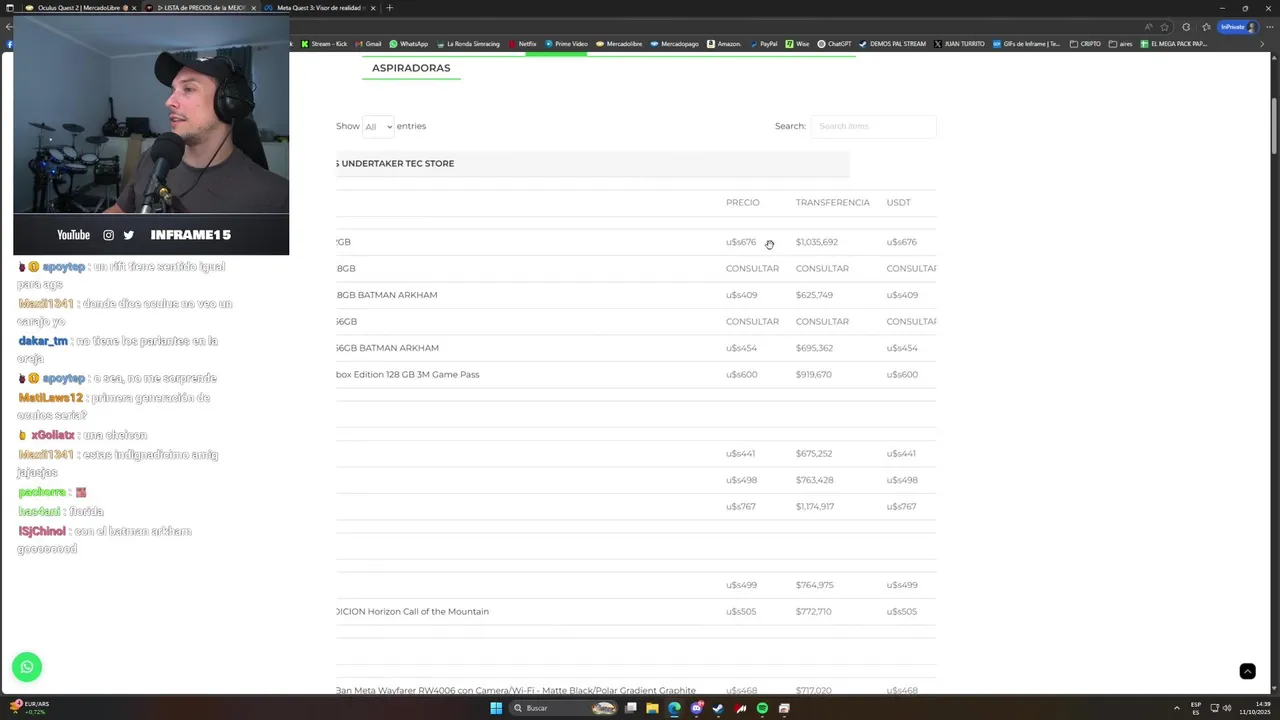Open the Wise bookmark
Screen dimensions: 1280x720
tap(797, 44)
